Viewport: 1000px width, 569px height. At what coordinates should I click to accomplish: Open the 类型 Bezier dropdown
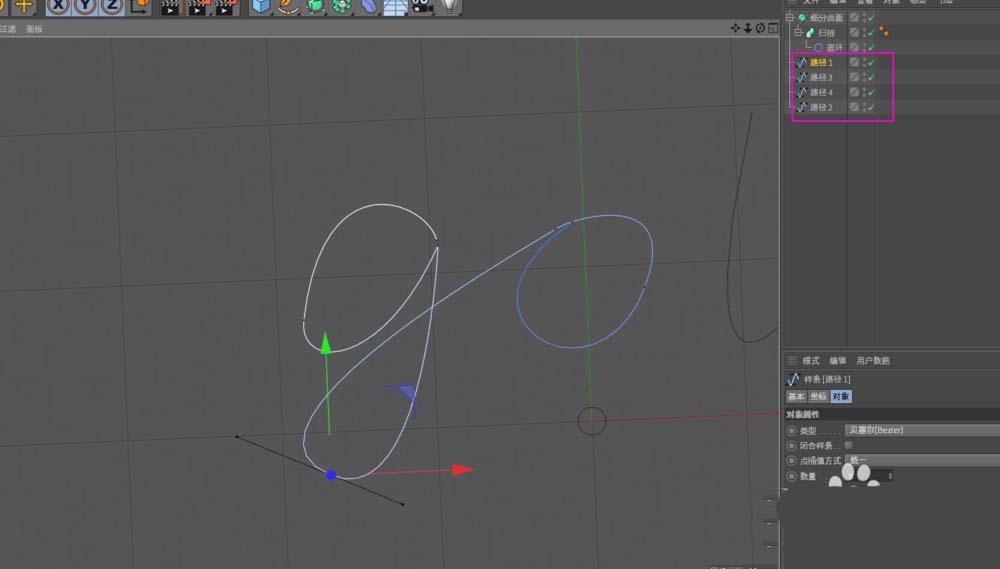(920, 430)
